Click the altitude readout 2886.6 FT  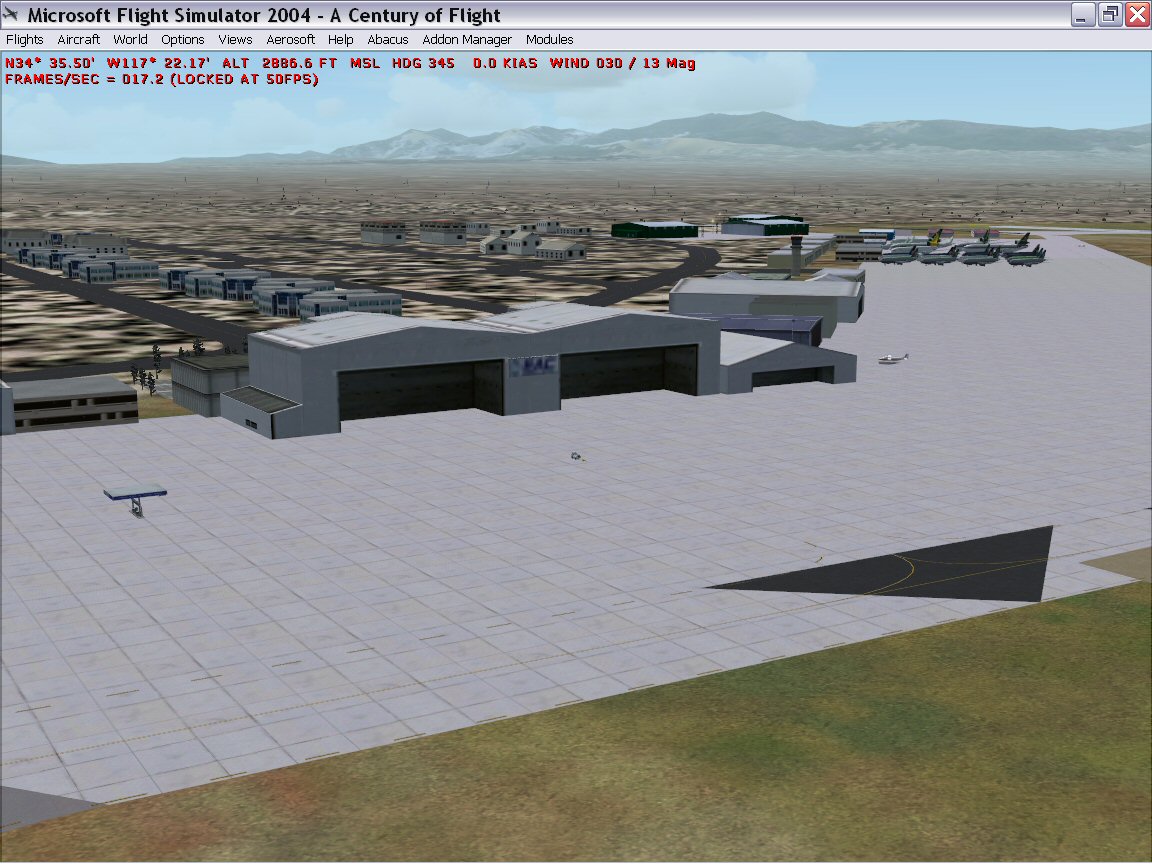pos(299,63)
